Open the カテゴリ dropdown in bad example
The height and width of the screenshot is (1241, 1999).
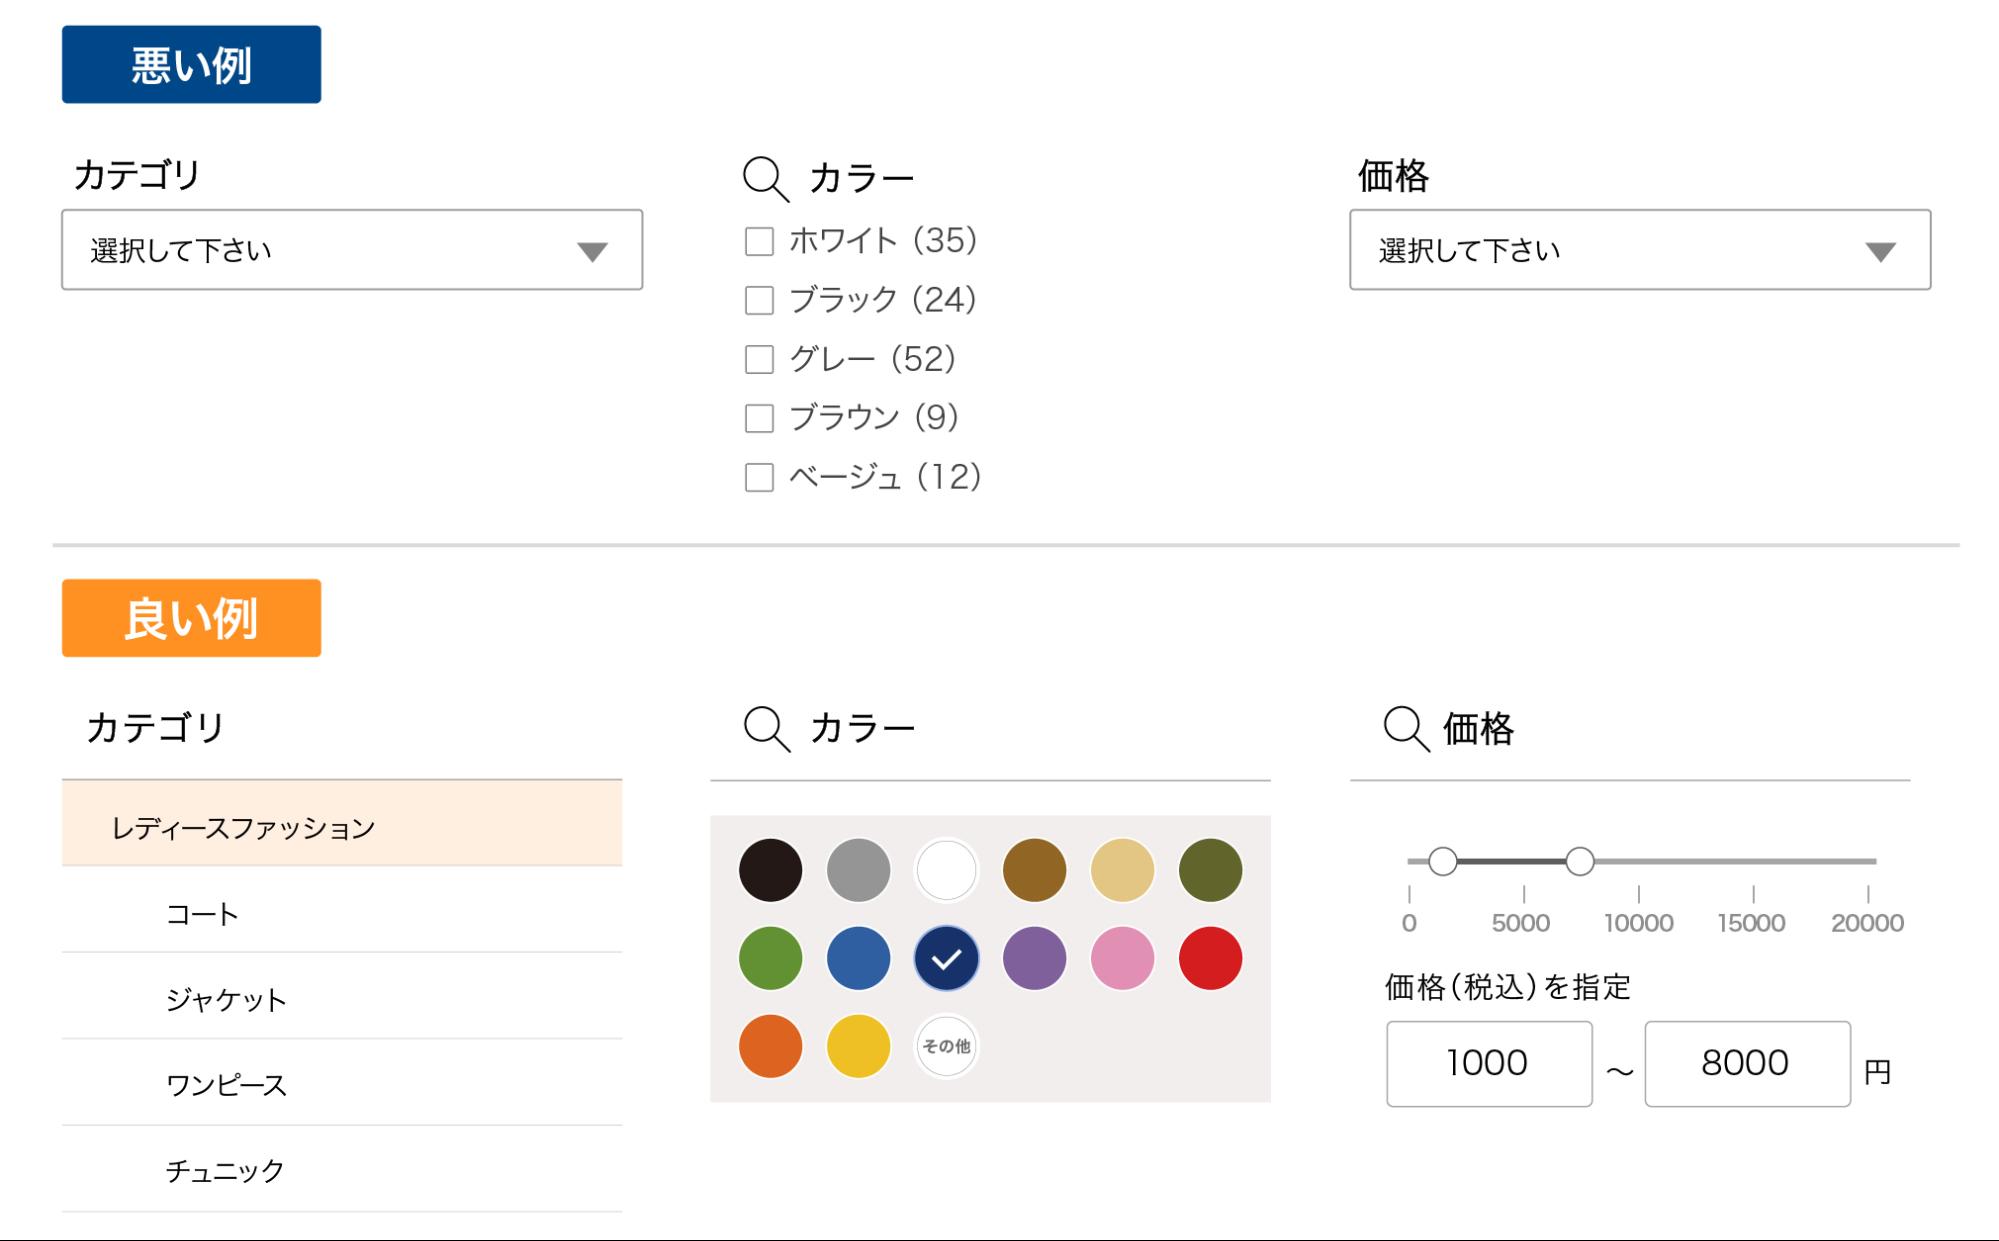tap(352, 250)
